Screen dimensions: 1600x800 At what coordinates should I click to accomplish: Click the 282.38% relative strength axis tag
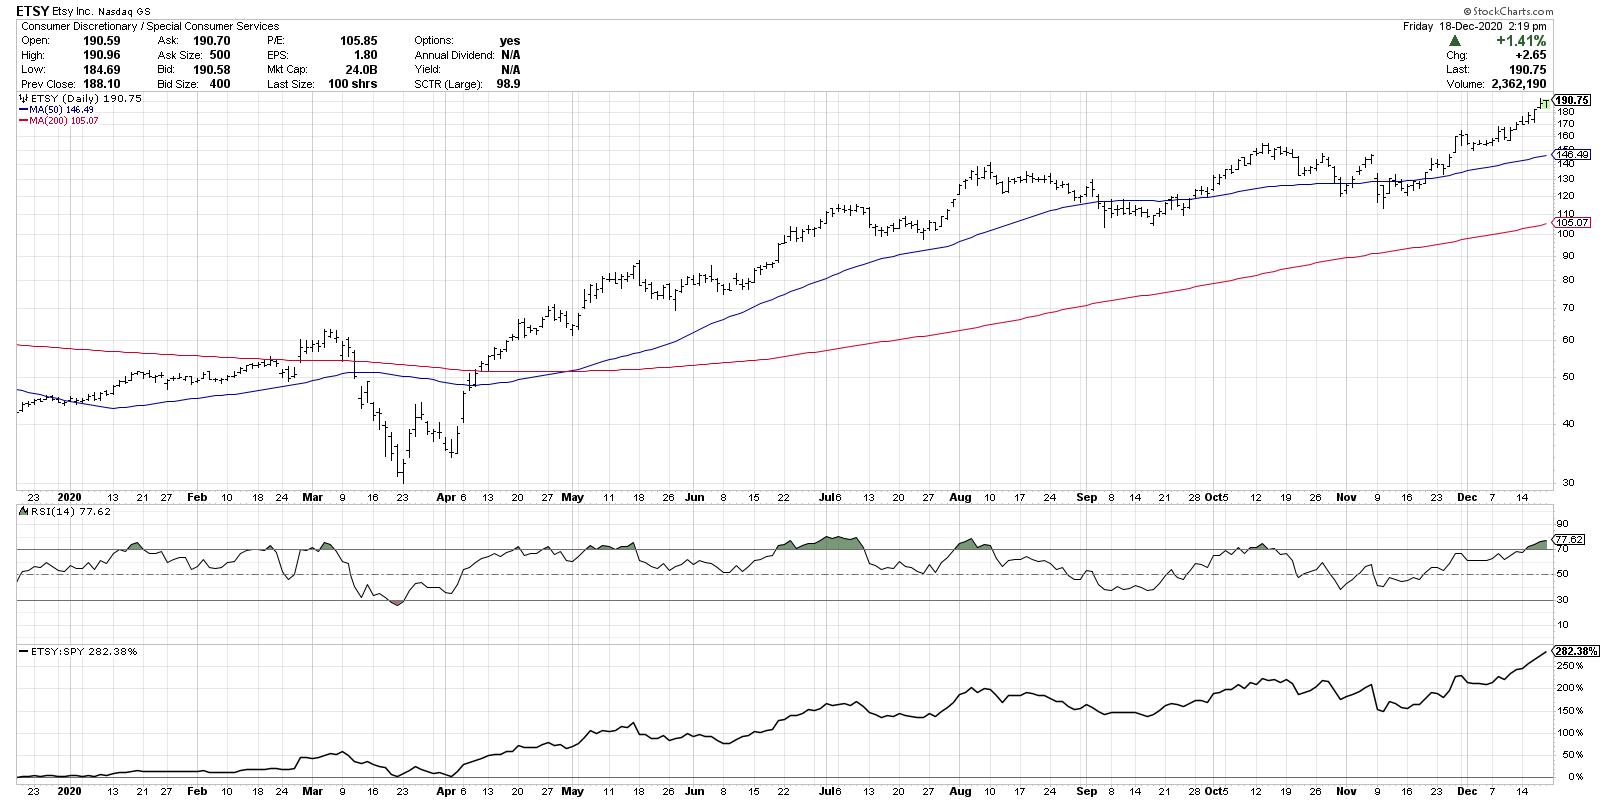(x=1574, y=650)
